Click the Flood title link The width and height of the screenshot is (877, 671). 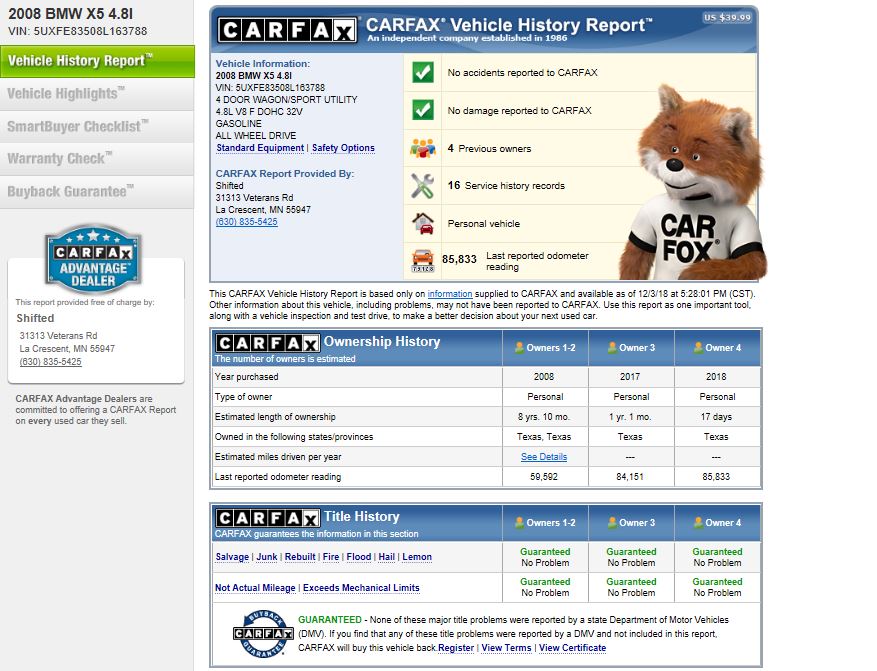[359, 557]
